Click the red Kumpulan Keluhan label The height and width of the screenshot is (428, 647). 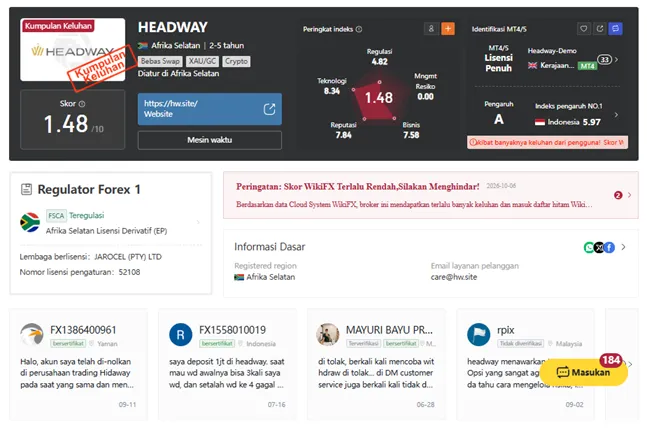click(x=58, y=26)
